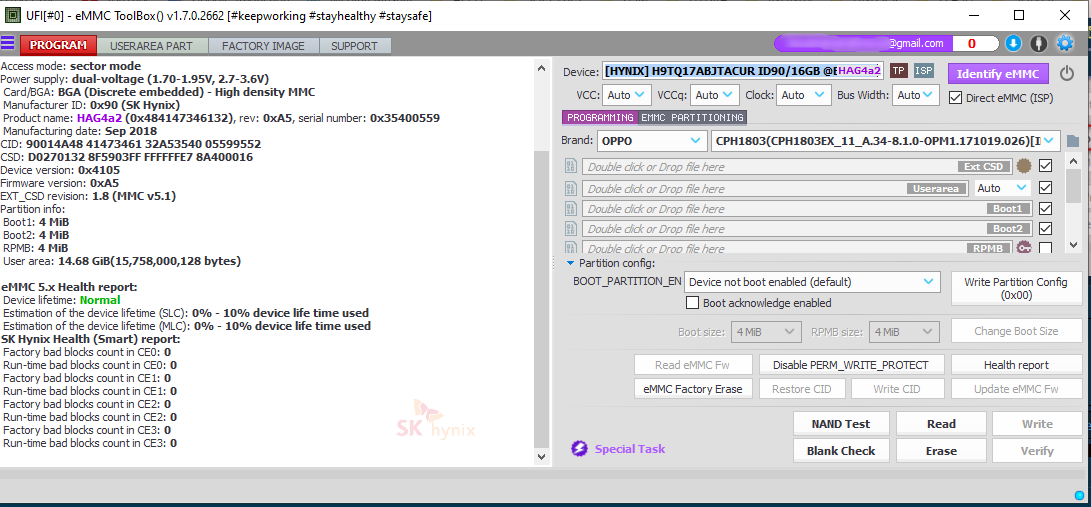Viewport: 1091px width, 507px height.
Task: Click the purple HAG4a2 product name text
Action: (x=99, y=118)
